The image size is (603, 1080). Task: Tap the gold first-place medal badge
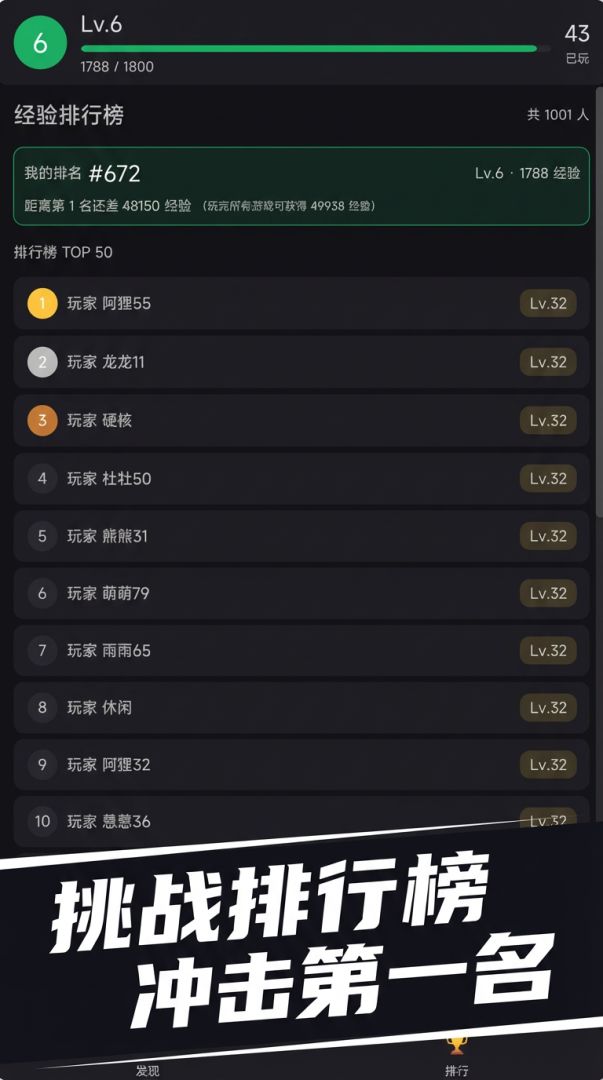pyautogui.click(x=41, y=305)
